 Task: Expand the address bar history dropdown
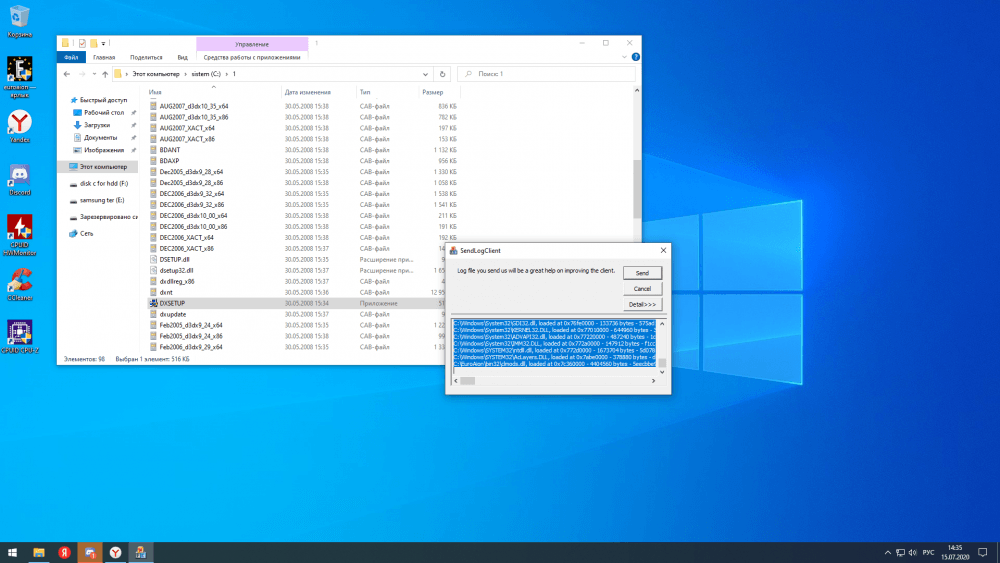[x=427, y=74]
